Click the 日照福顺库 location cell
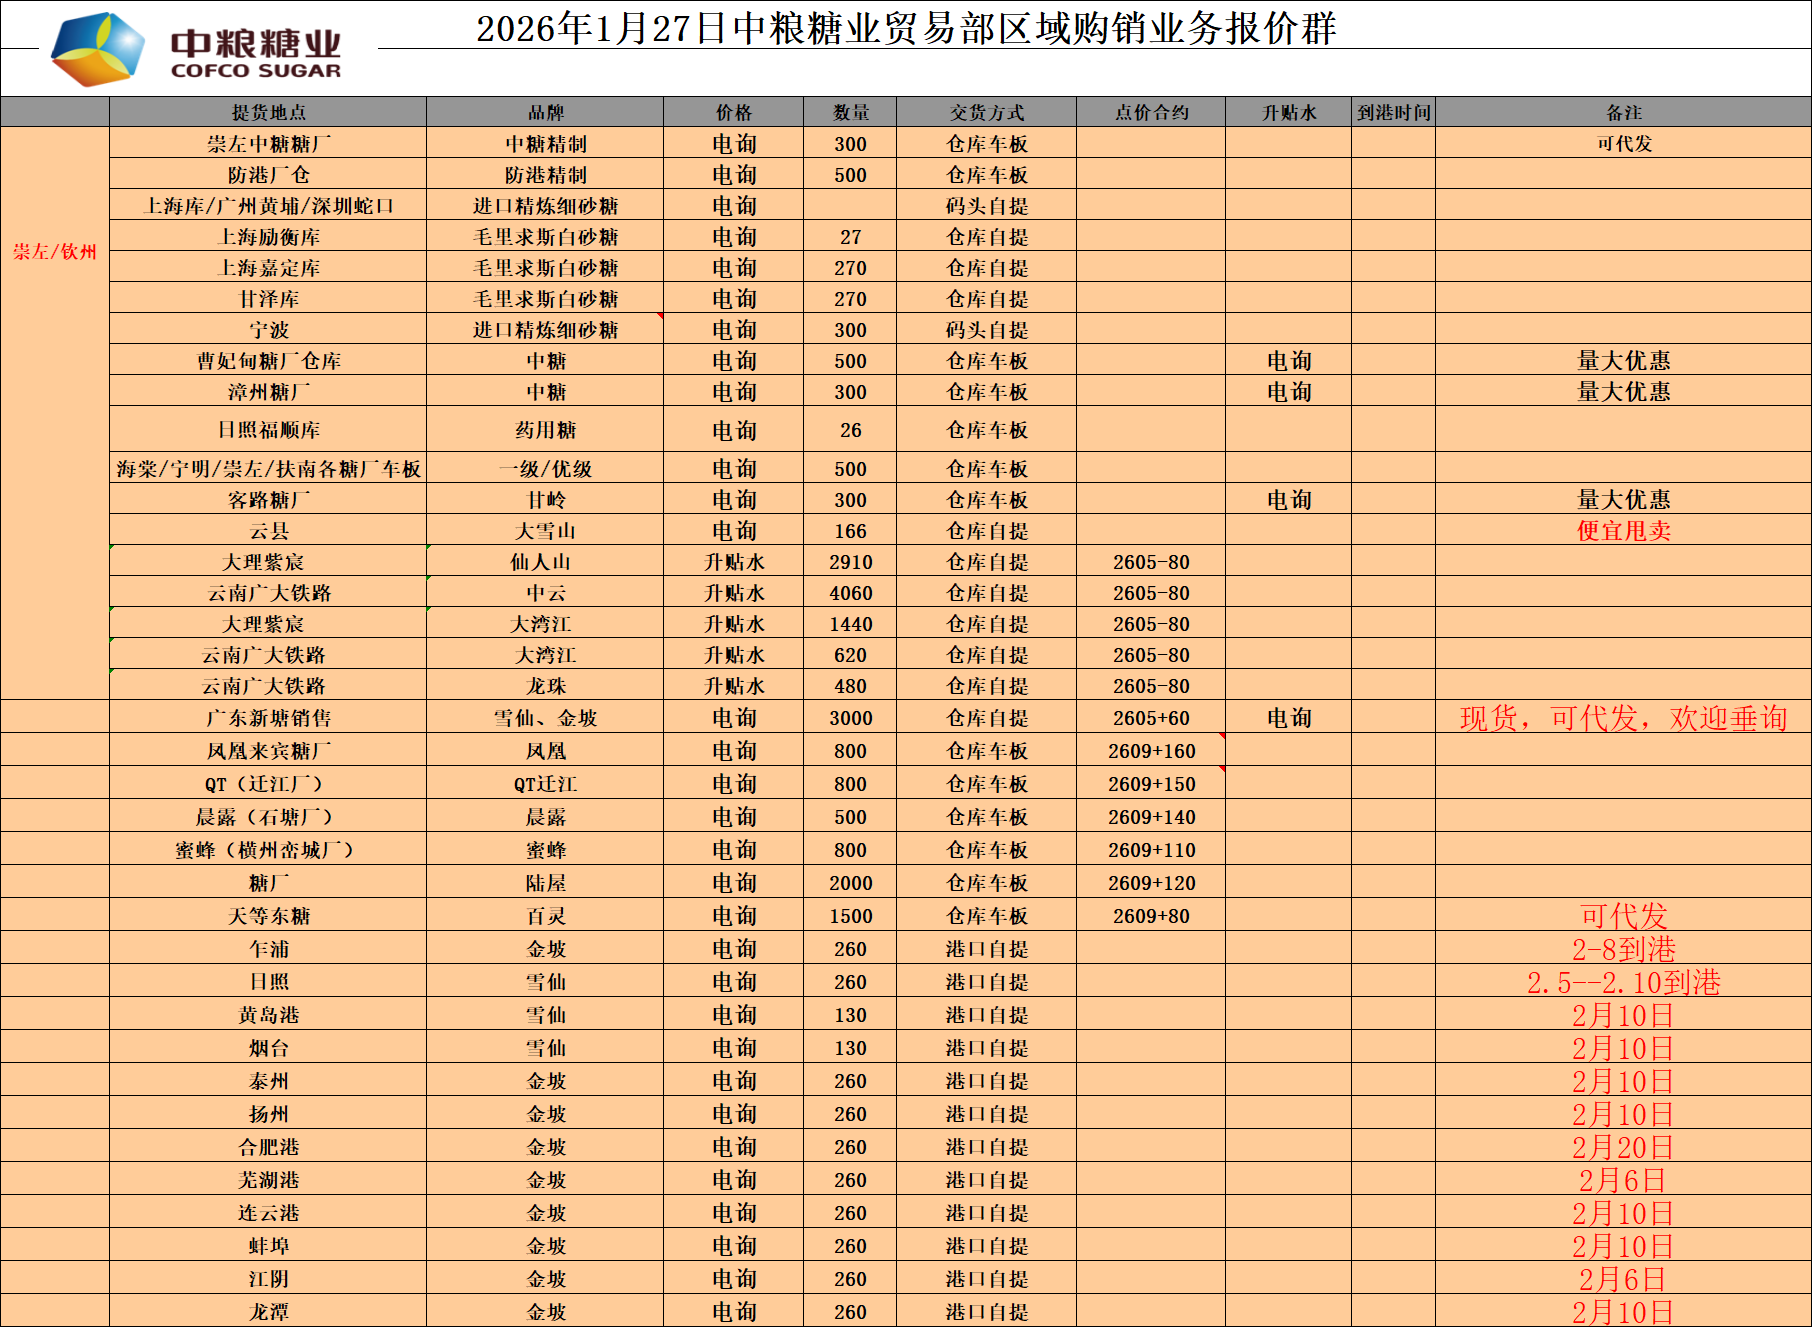 [268, 430]
